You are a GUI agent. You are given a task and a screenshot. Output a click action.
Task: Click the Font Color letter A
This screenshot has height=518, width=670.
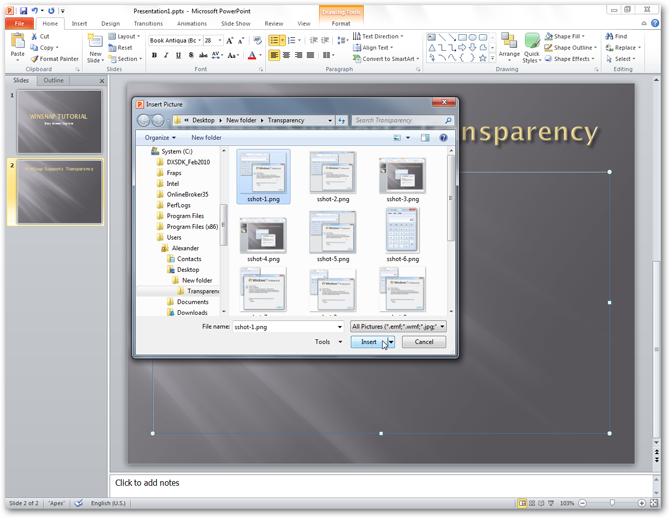(x=252, y=55)
